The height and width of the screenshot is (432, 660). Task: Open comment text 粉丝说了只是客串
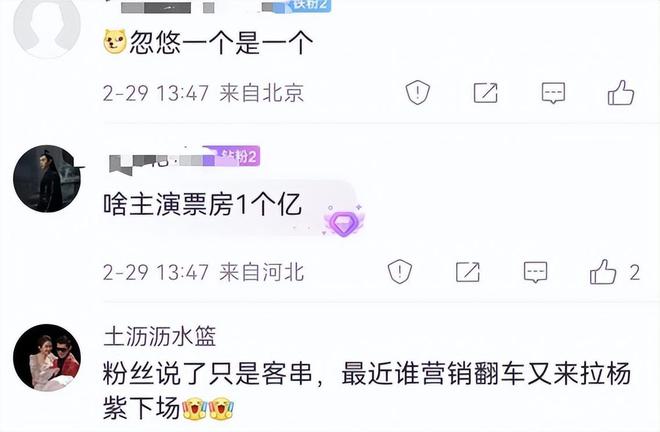click(207, 373)
